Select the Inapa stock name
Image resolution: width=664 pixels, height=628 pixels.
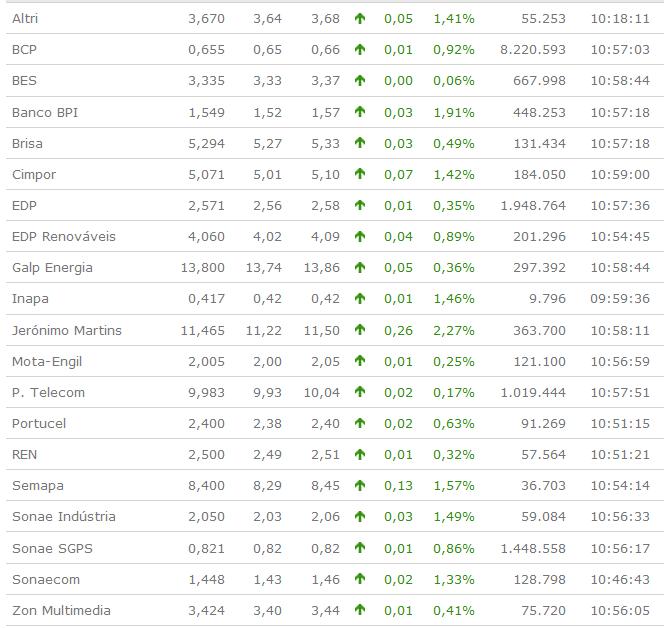(30, 299)
